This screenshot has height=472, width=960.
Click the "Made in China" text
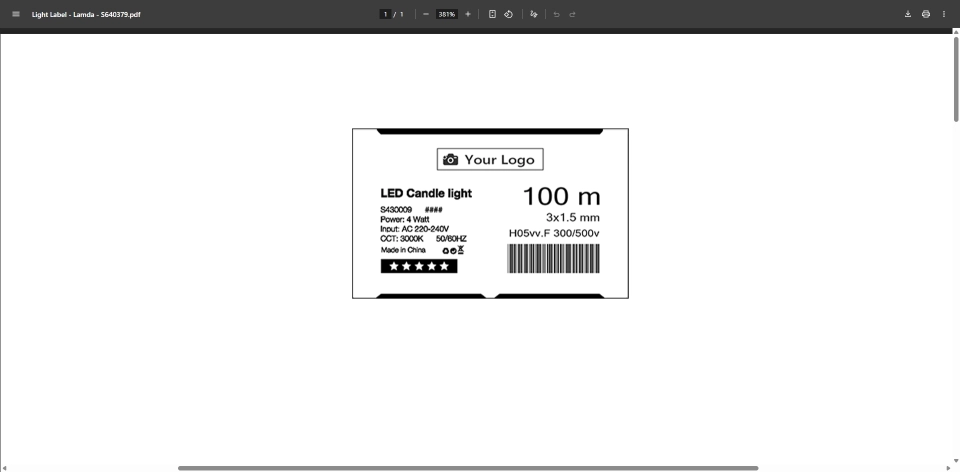(x=403, y=250)
